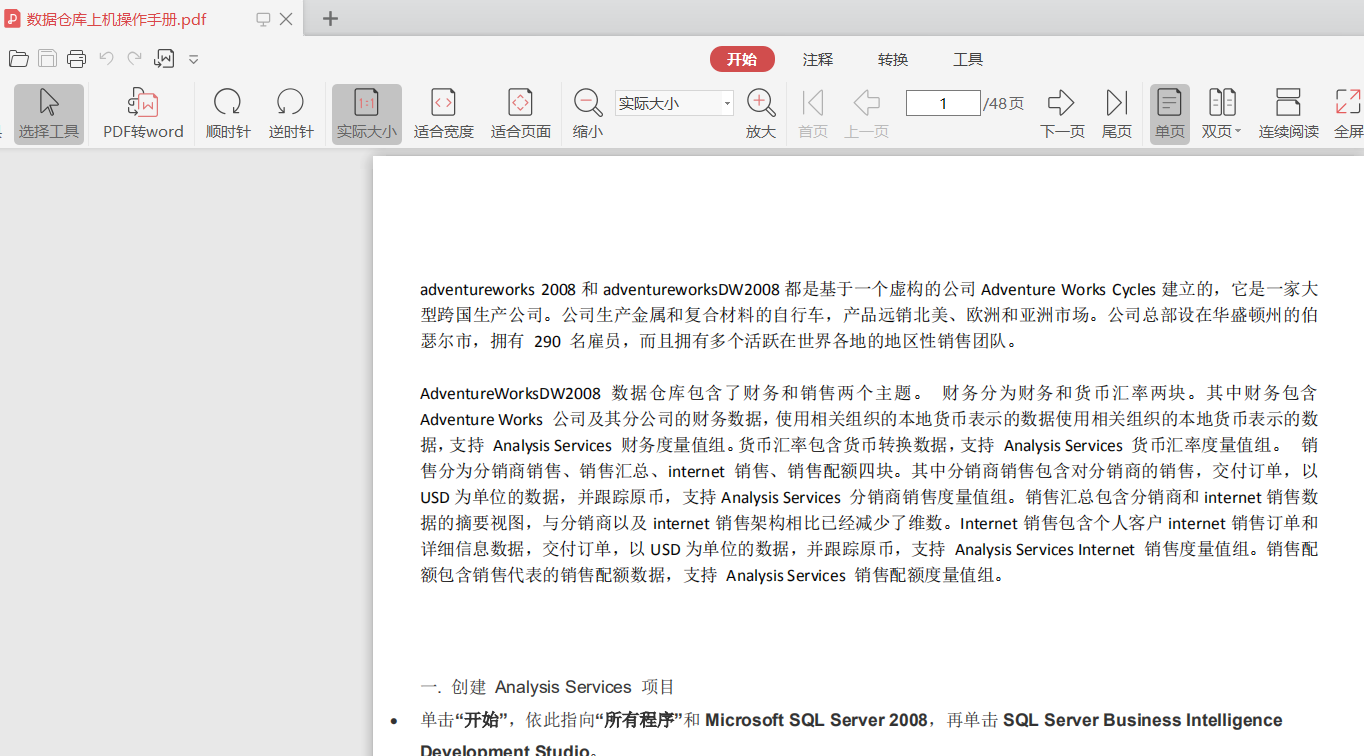Rotate page counterclockwise with 逆时针
Image resolution: width=1364 pixels, height=756 pixels.
coord(291,114)
